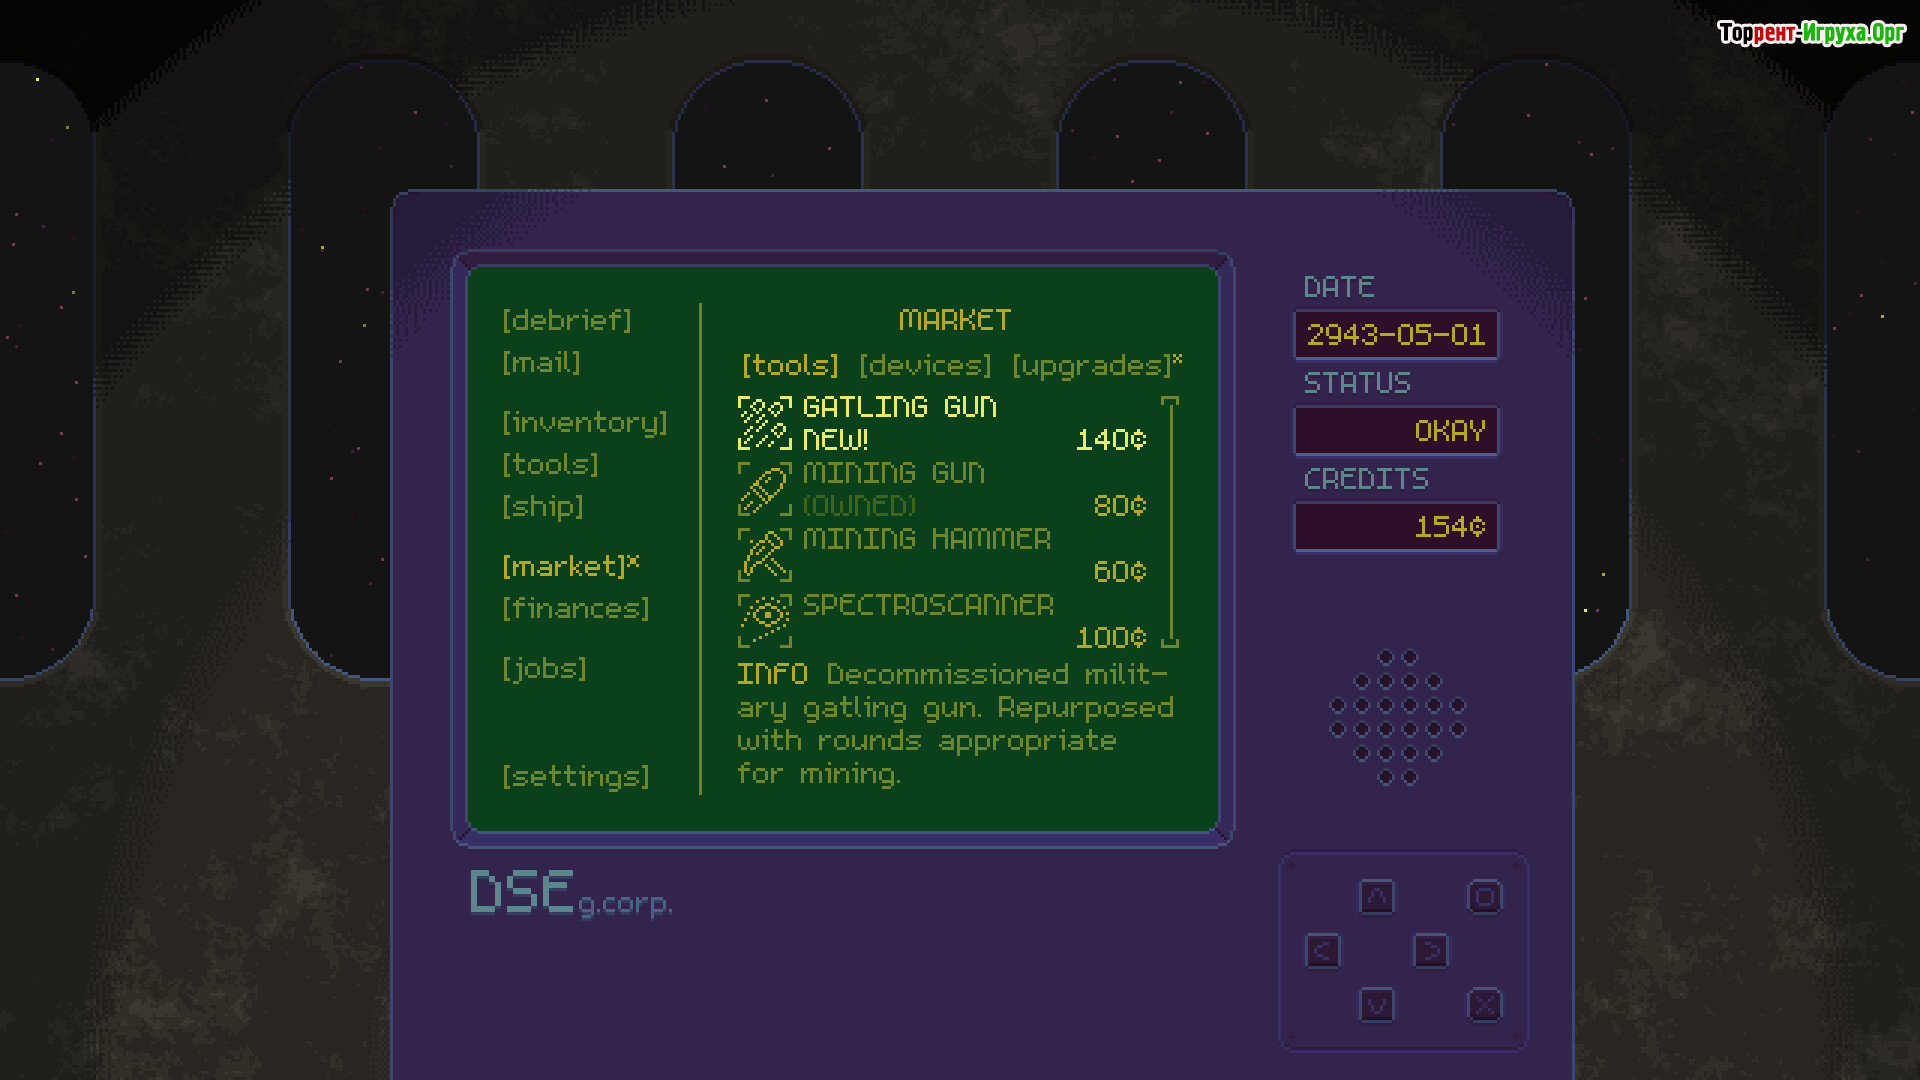Viewport: 1920px width, 1080px height.
Task: Select the Spectroscanner eye icon
Action: 765,621
